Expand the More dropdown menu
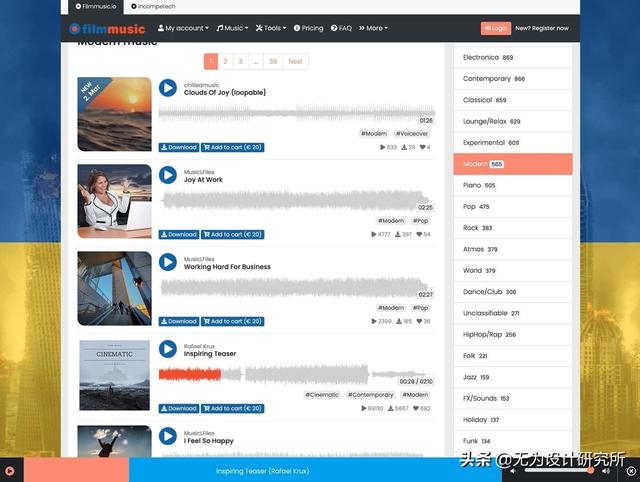 click(373, 28)
